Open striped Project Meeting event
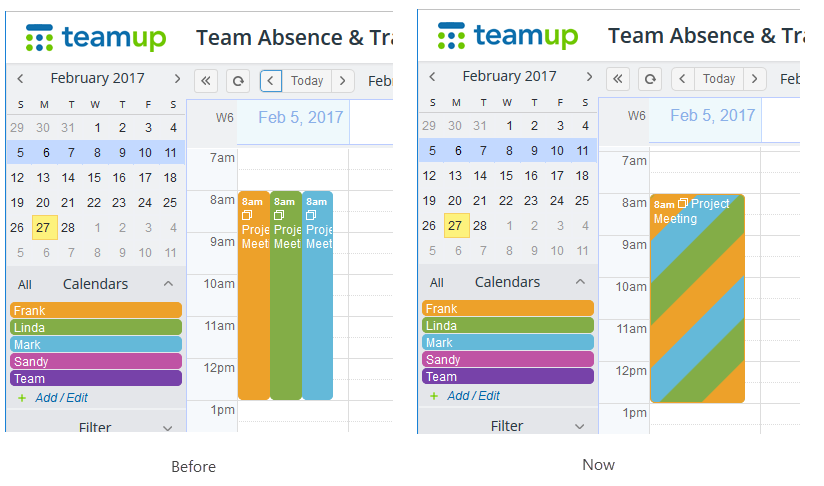 click(697, 298)
